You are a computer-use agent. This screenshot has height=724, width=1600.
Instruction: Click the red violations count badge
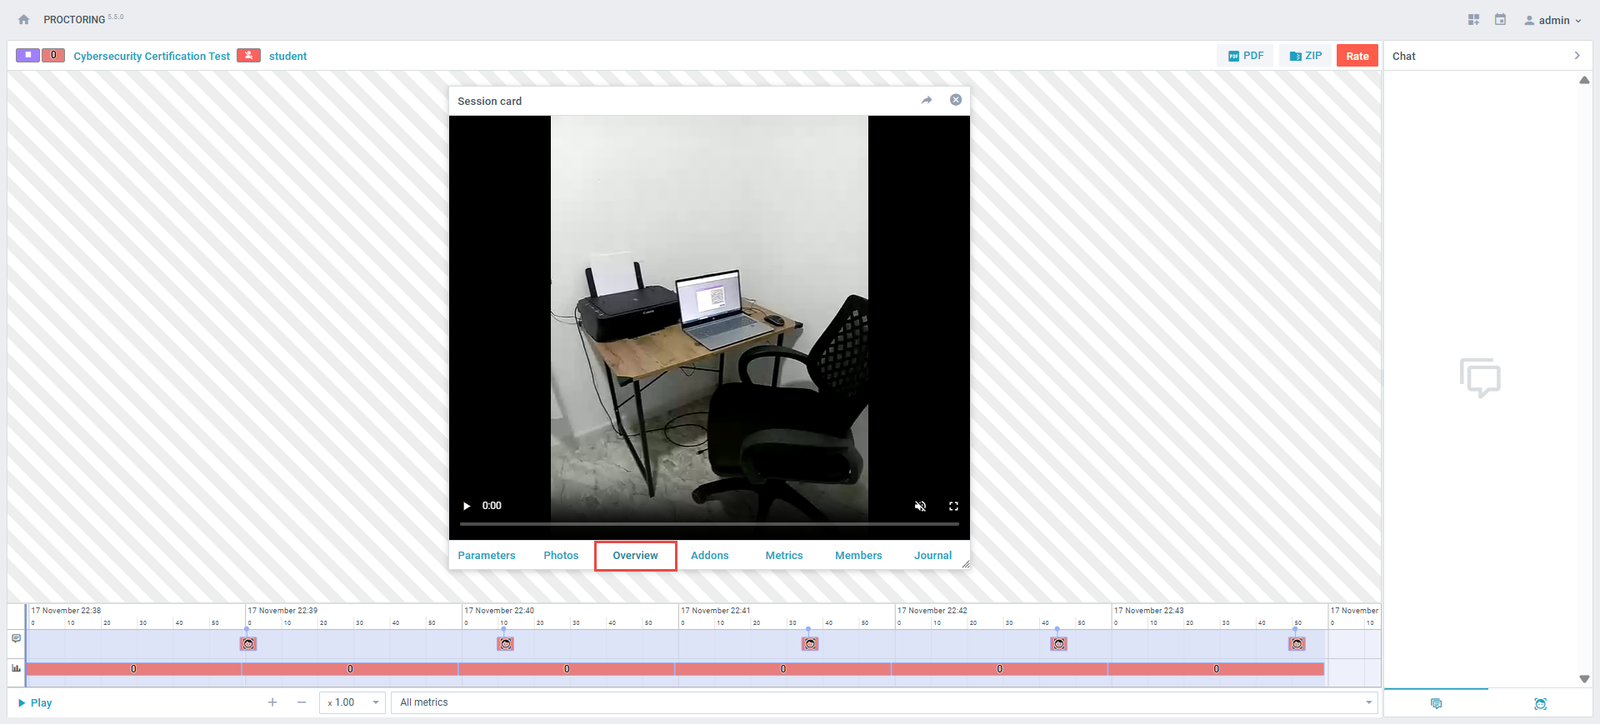pyautogui.click(x=53, y=55)
